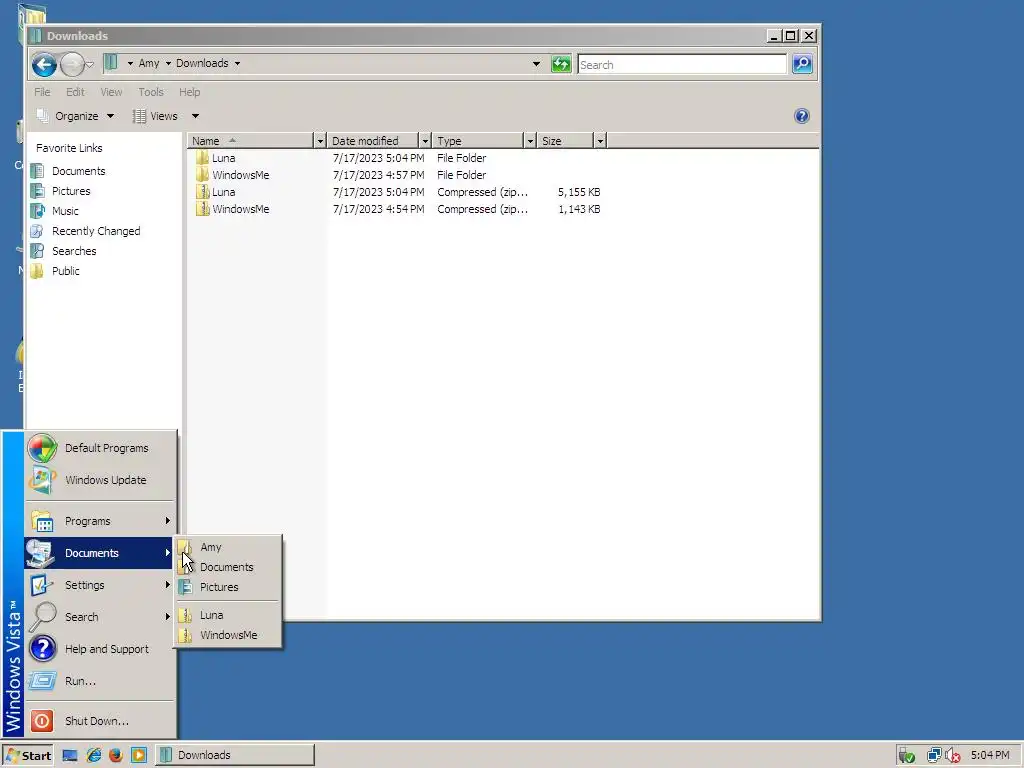Expand Settings in the Start menu
Image resolution: width=1024 pixels, height=768 pixels.
coord(101,585)
